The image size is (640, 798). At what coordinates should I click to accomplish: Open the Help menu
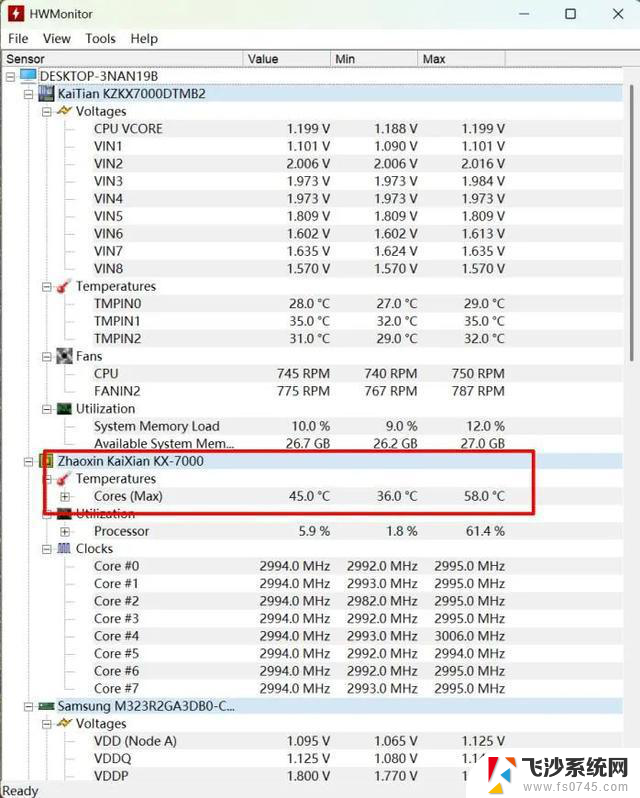tap(144, 39)
